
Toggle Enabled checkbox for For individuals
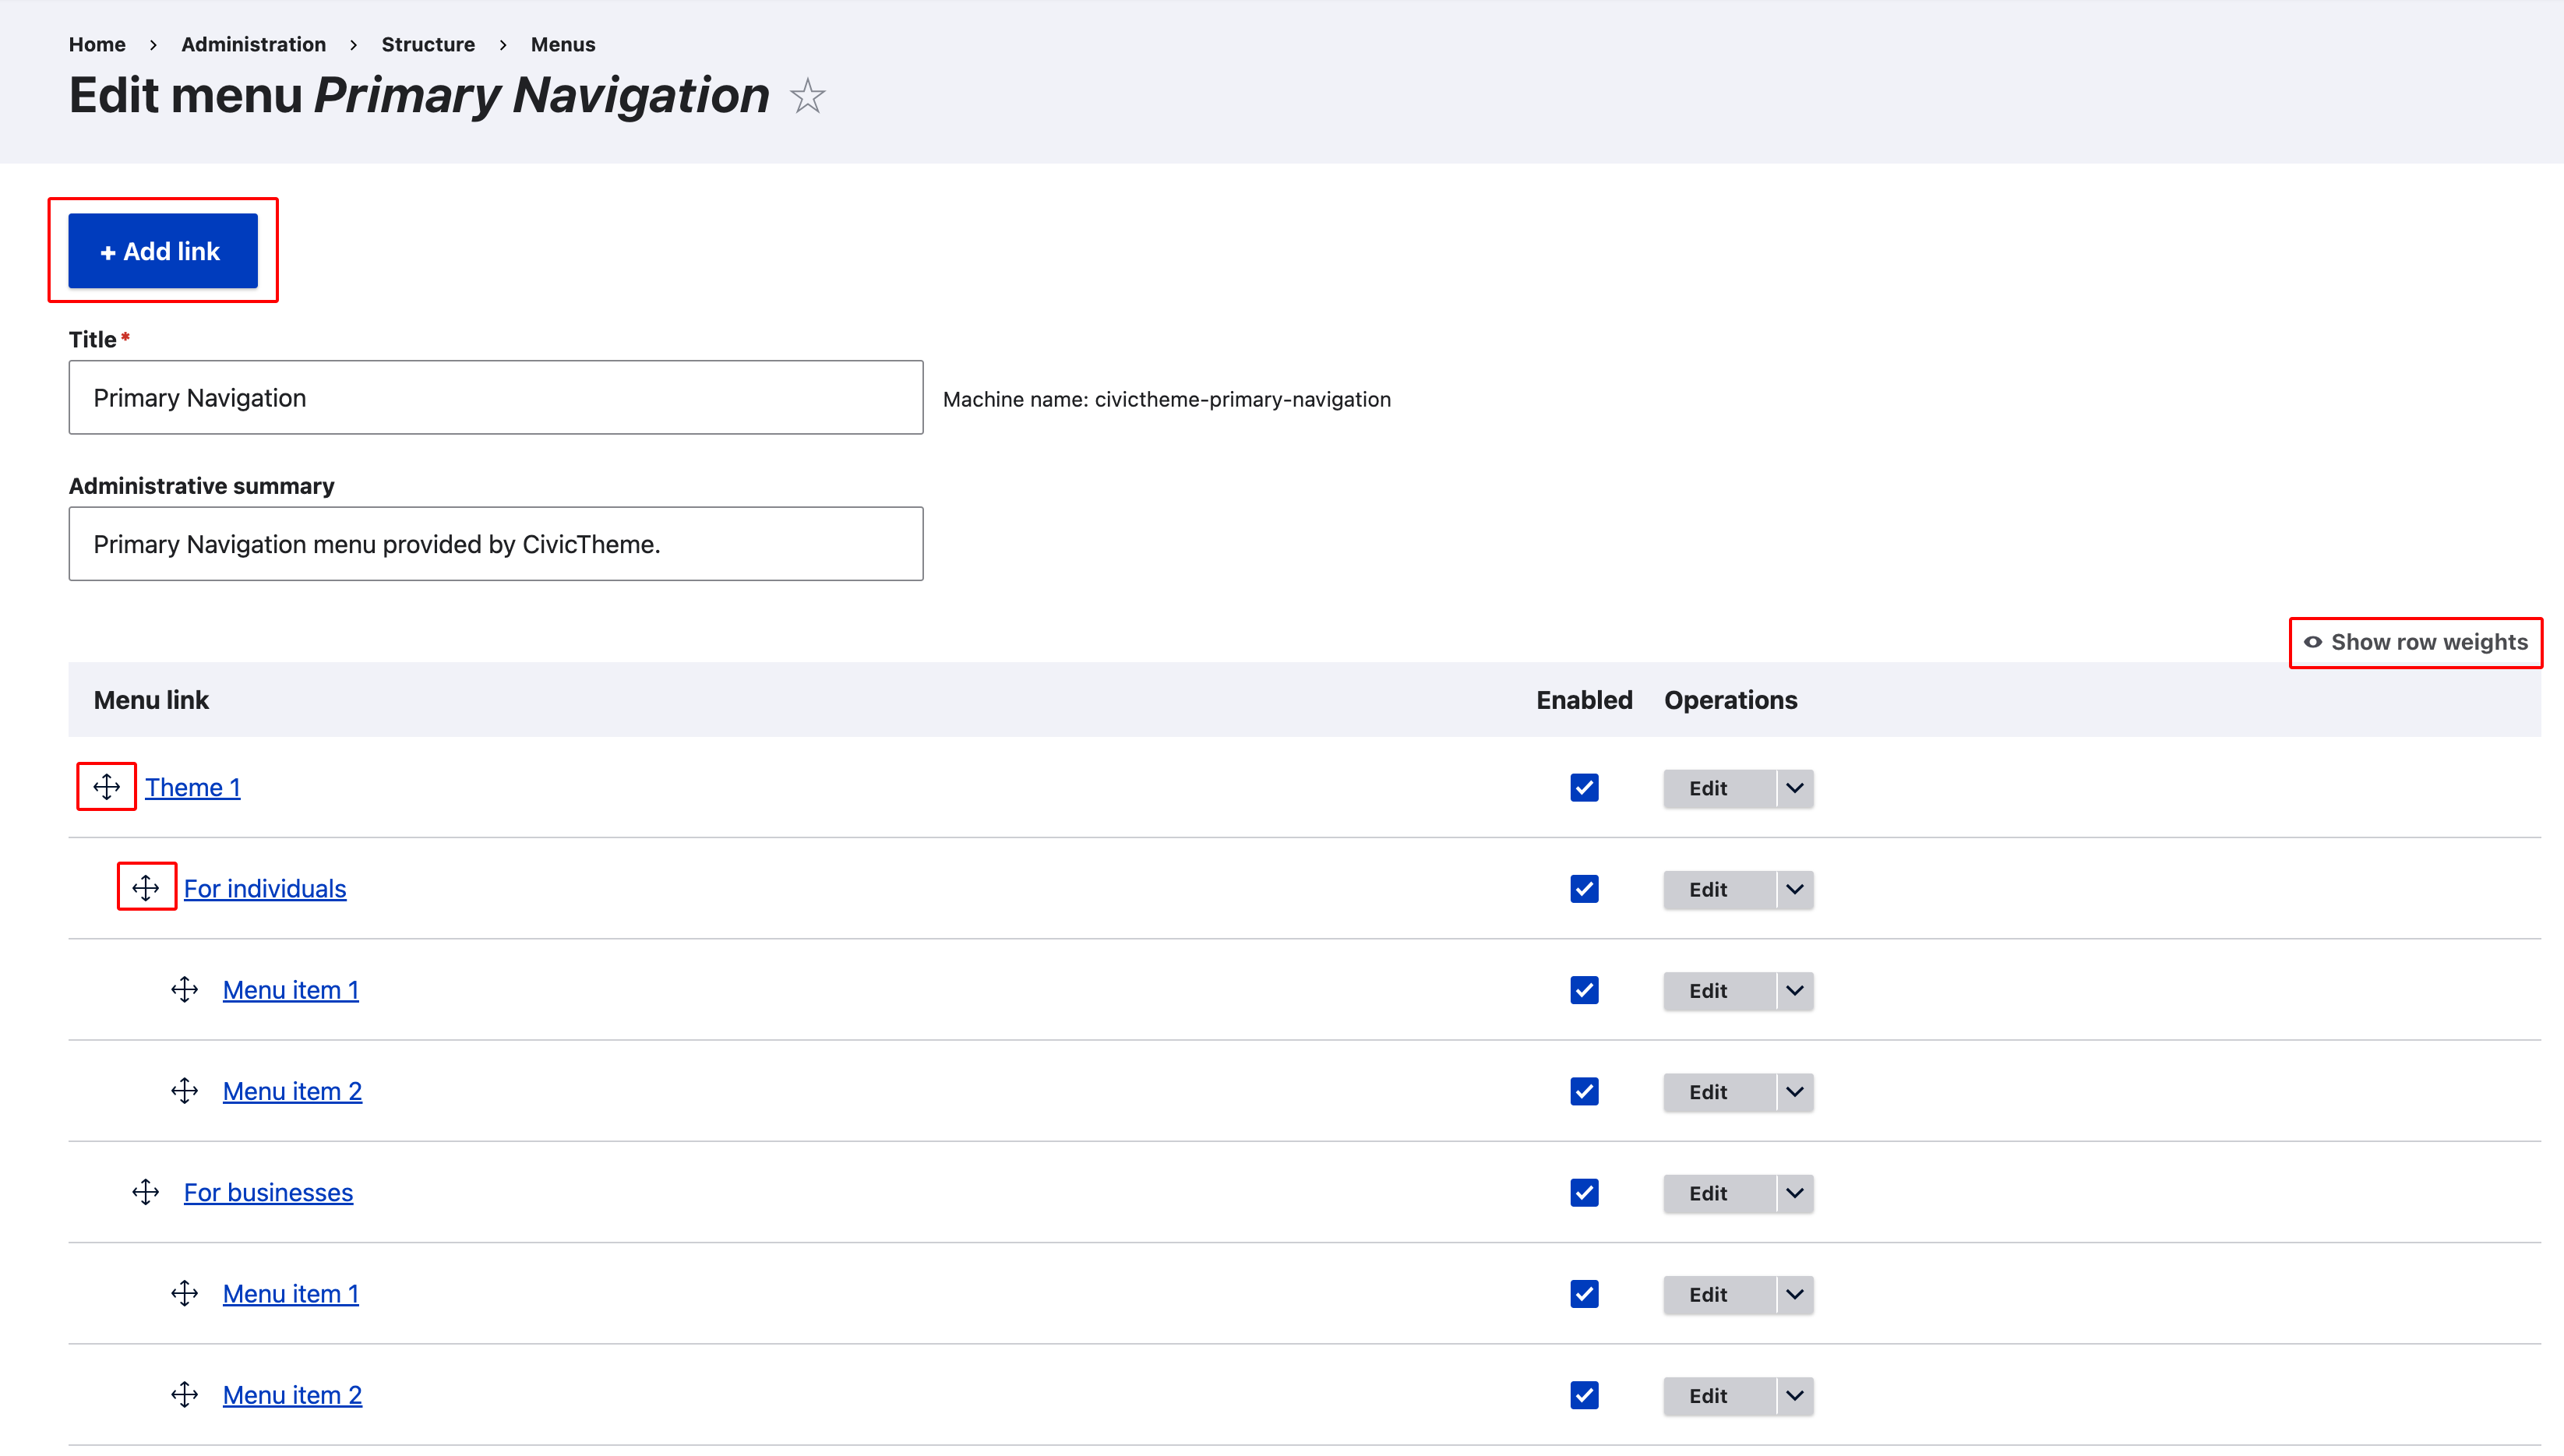tap(1584, 888)
